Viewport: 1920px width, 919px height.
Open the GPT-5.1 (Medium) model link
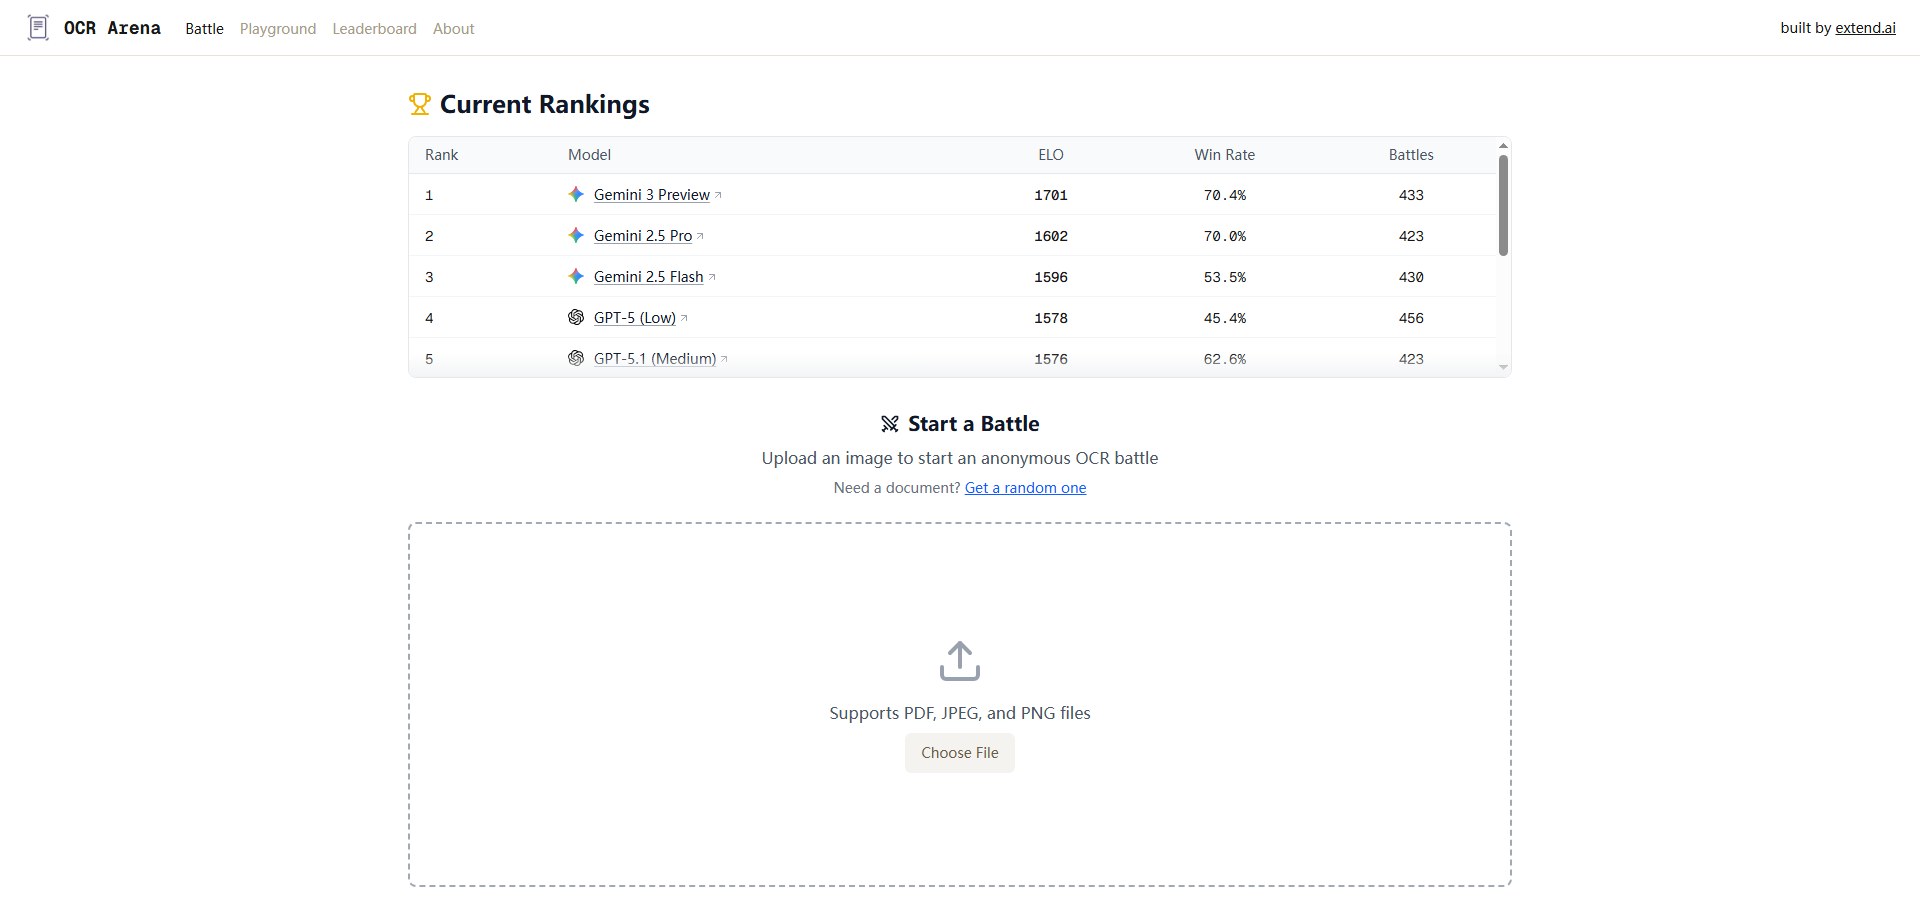click(655, 358)
